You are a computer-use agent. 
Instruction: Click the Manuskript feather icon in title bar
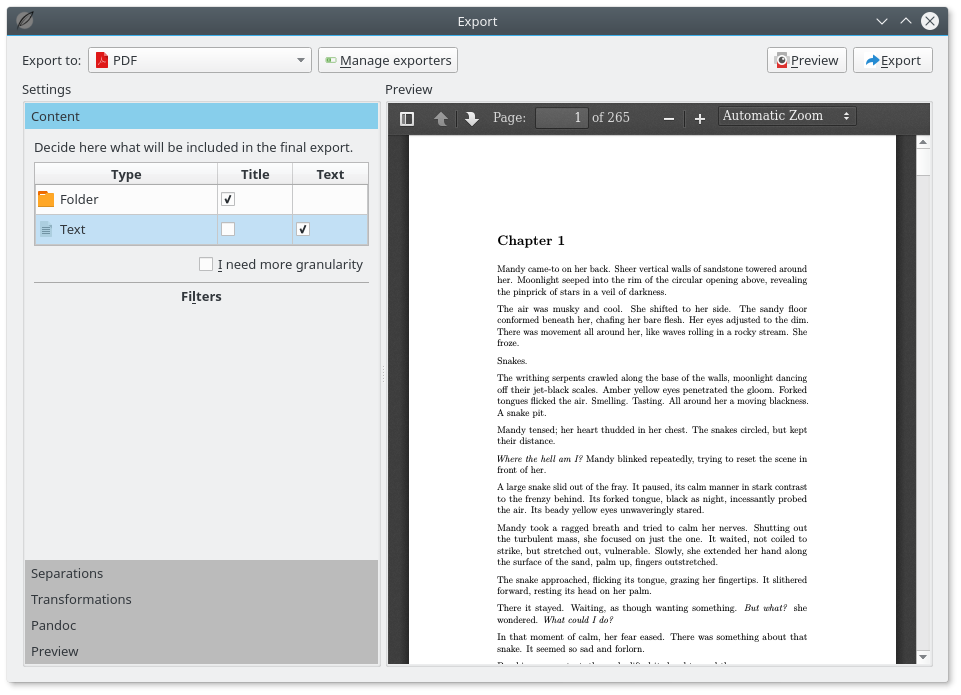(25, 20)
